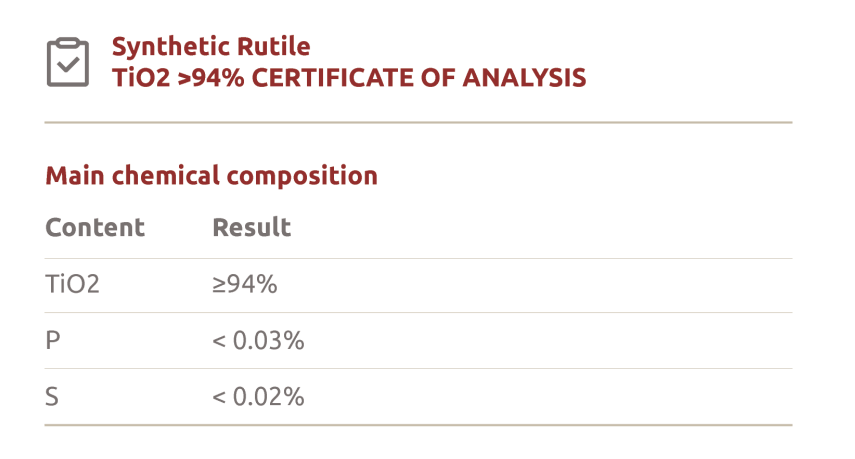Click the "Content" column header
The image size is (855, 459).
click(x=95, y=227)
